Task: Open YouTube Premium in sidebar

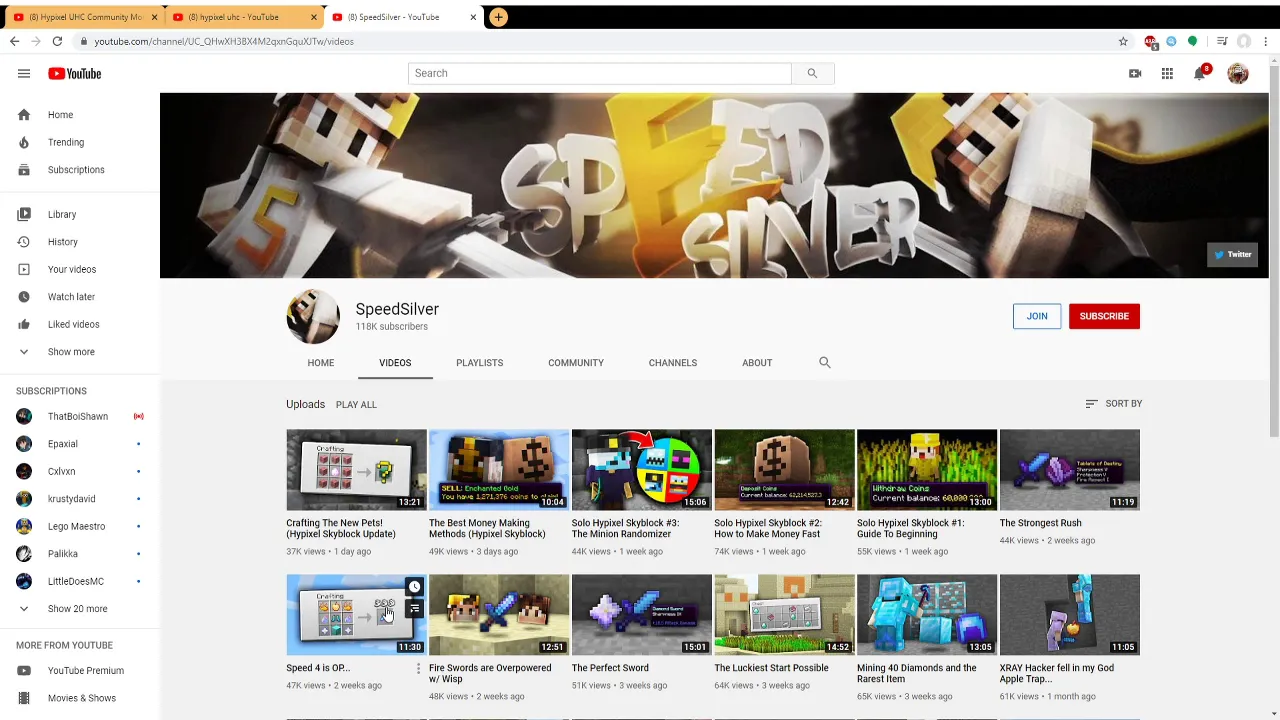Action: [x=80, y=671]
